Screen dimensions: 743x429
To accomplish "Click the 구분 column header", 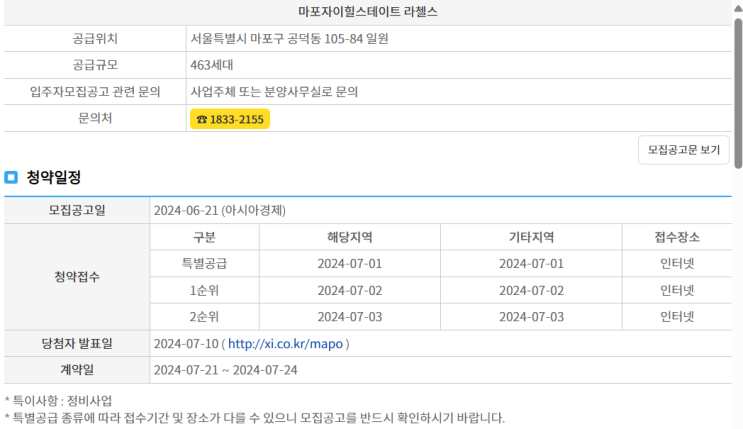I will click(204, 237).
